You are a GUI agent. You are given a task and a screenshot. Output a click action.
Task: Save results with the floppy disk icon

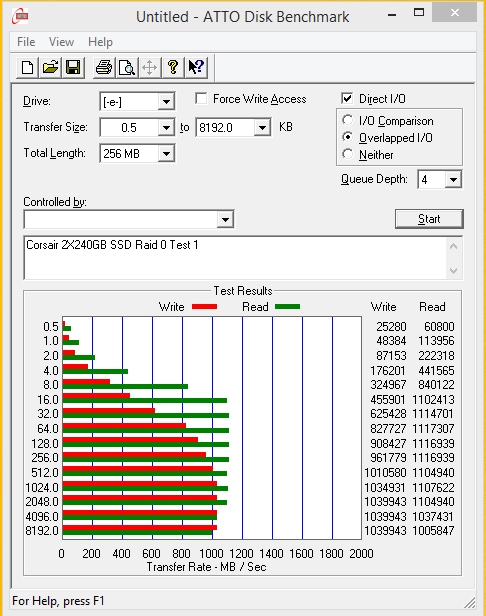click(x=73, y=68)
